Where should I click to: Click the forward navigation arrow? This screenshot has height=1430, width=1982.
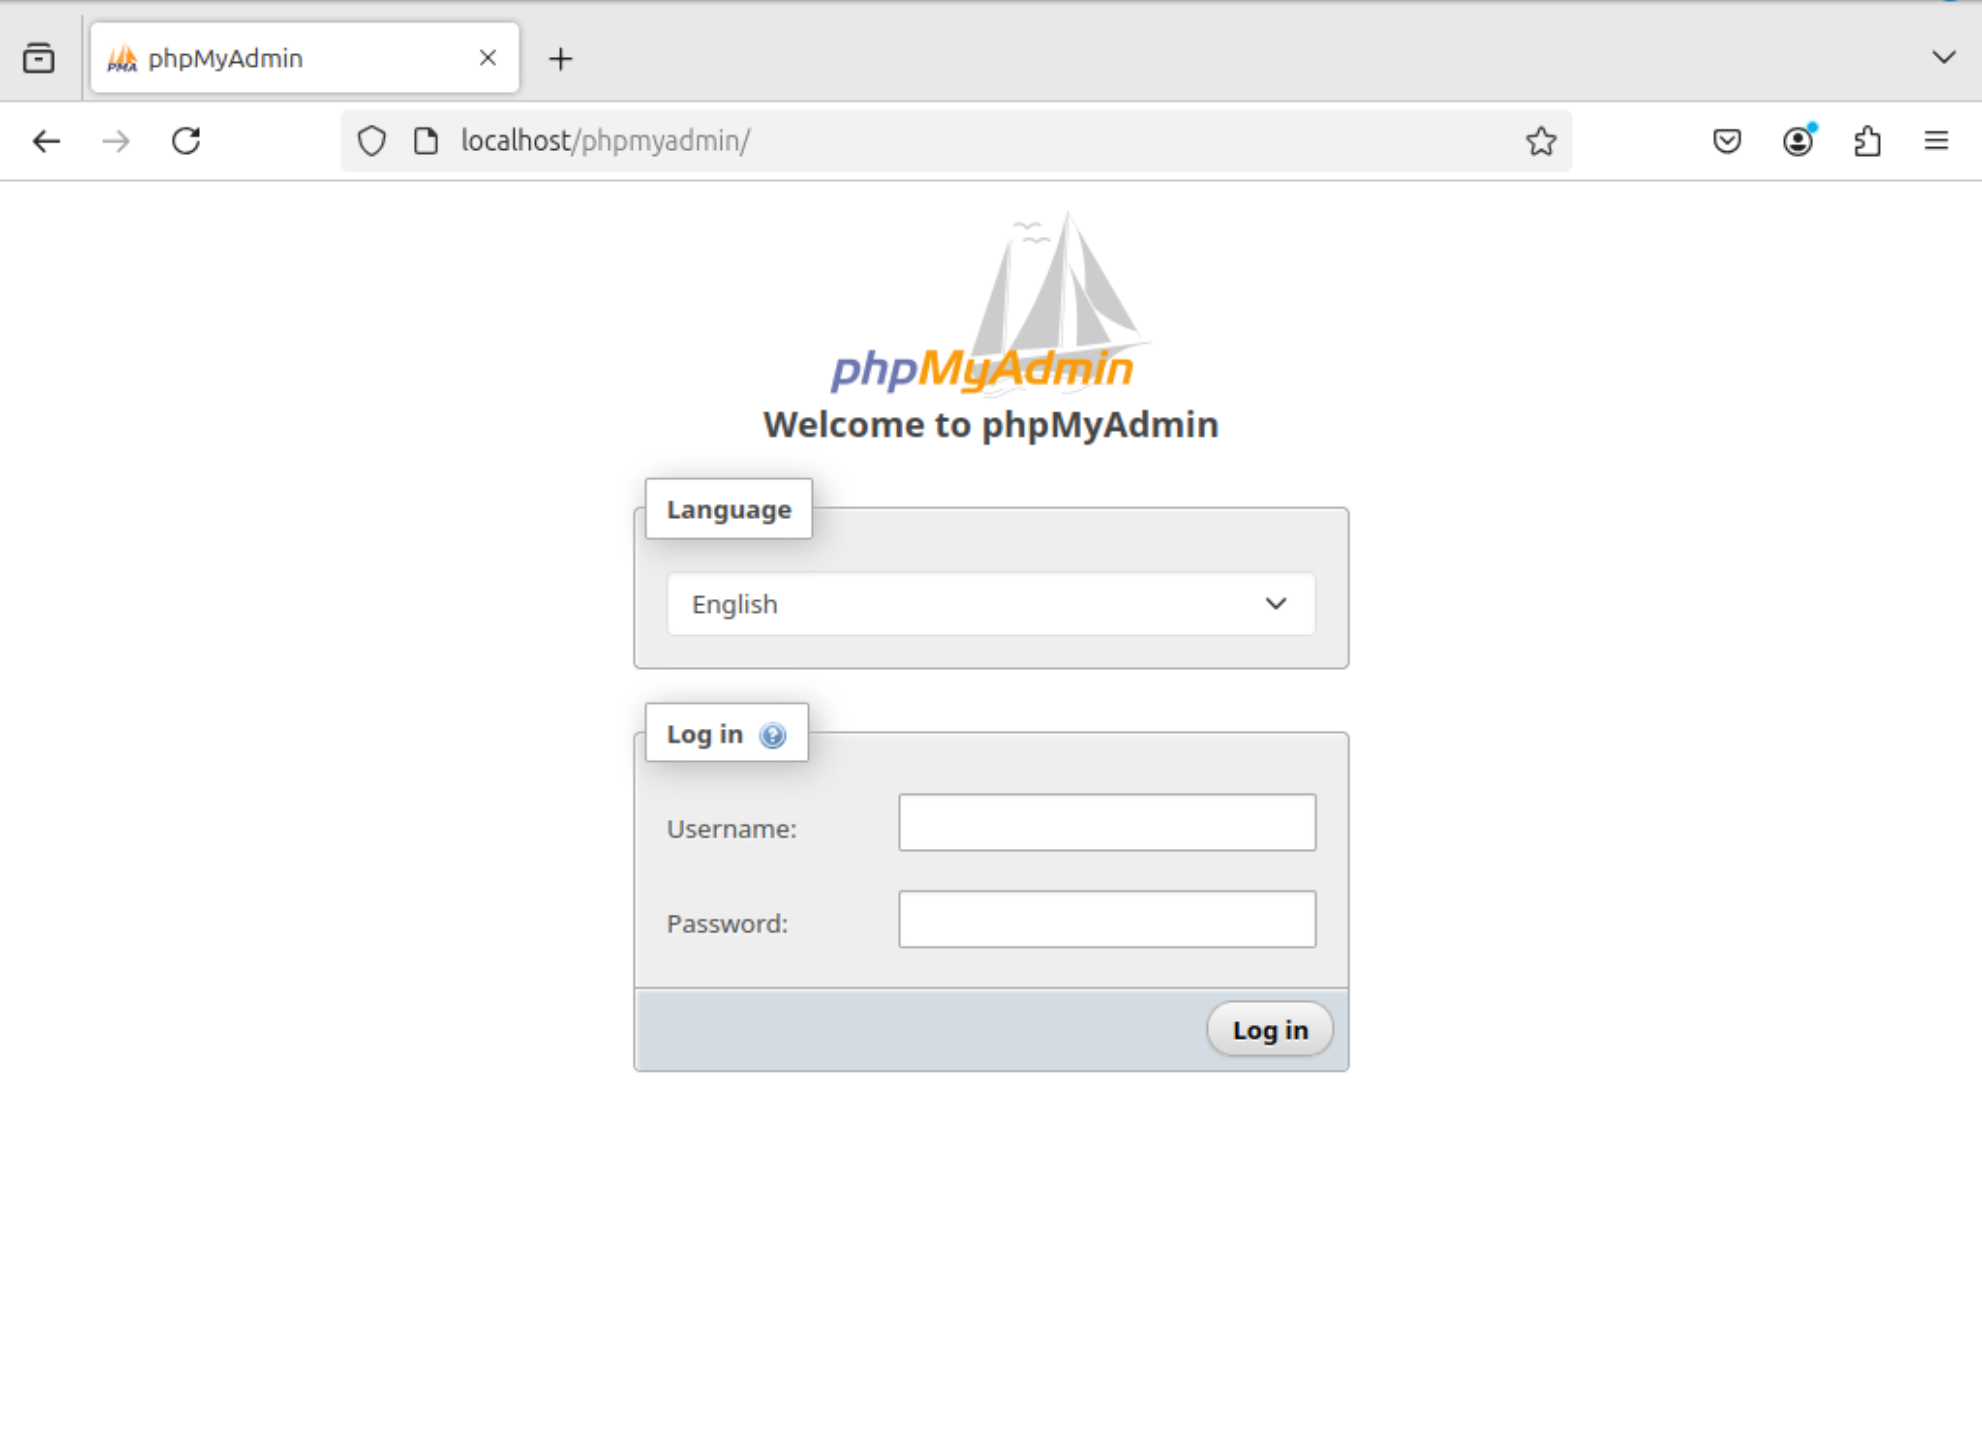pos(115,141)
